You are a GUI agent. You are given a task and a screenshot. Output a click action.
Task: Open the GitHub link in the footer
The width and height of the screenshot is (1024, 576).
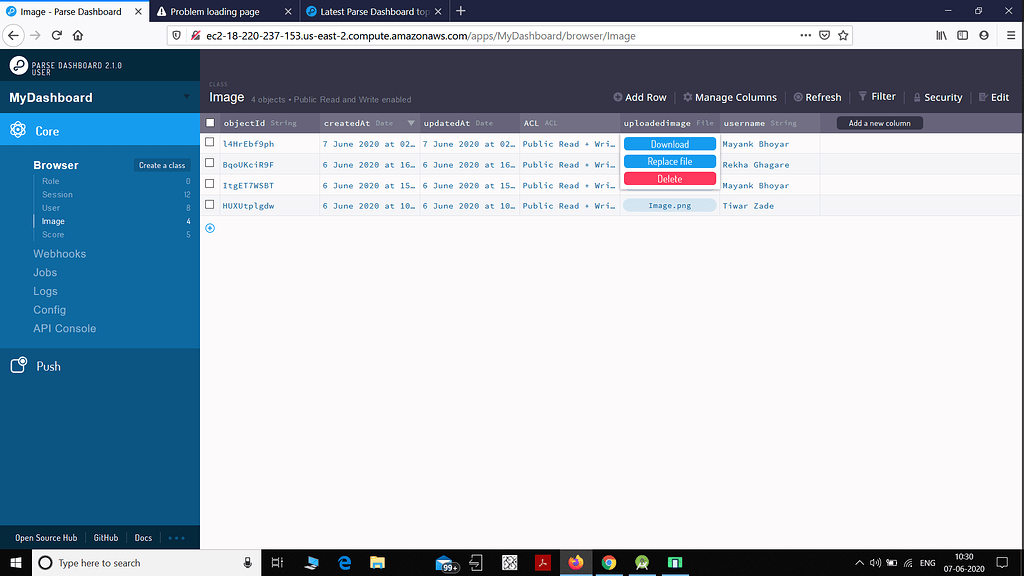point(105,537)
